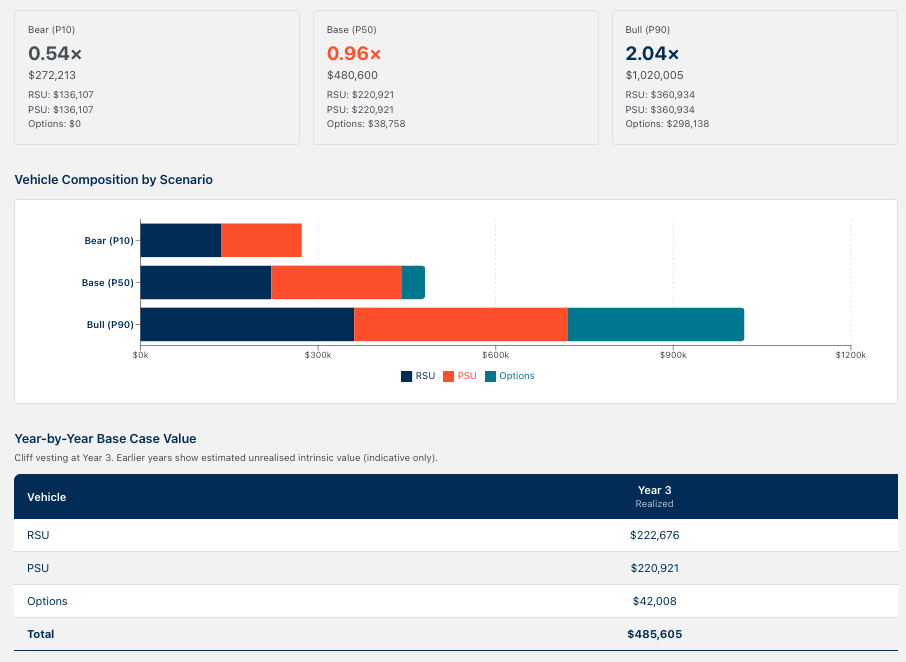Click the Total row label
Viewport: 906px width, 662px height.
[40, 634]
